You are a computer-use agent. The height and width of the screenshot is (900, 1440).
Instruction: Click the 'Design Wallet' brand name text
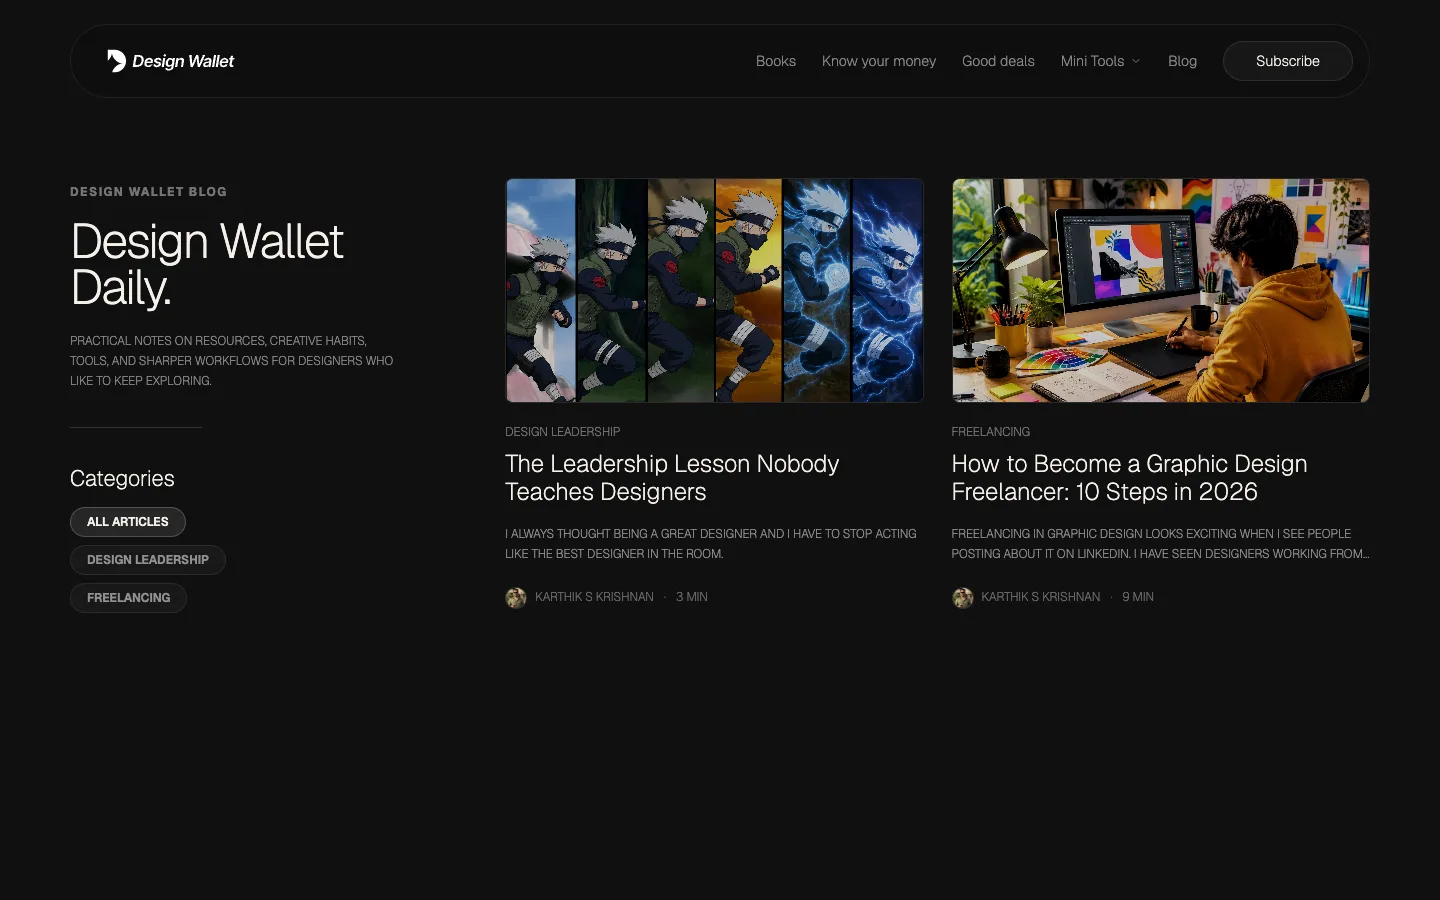point(183,61)
